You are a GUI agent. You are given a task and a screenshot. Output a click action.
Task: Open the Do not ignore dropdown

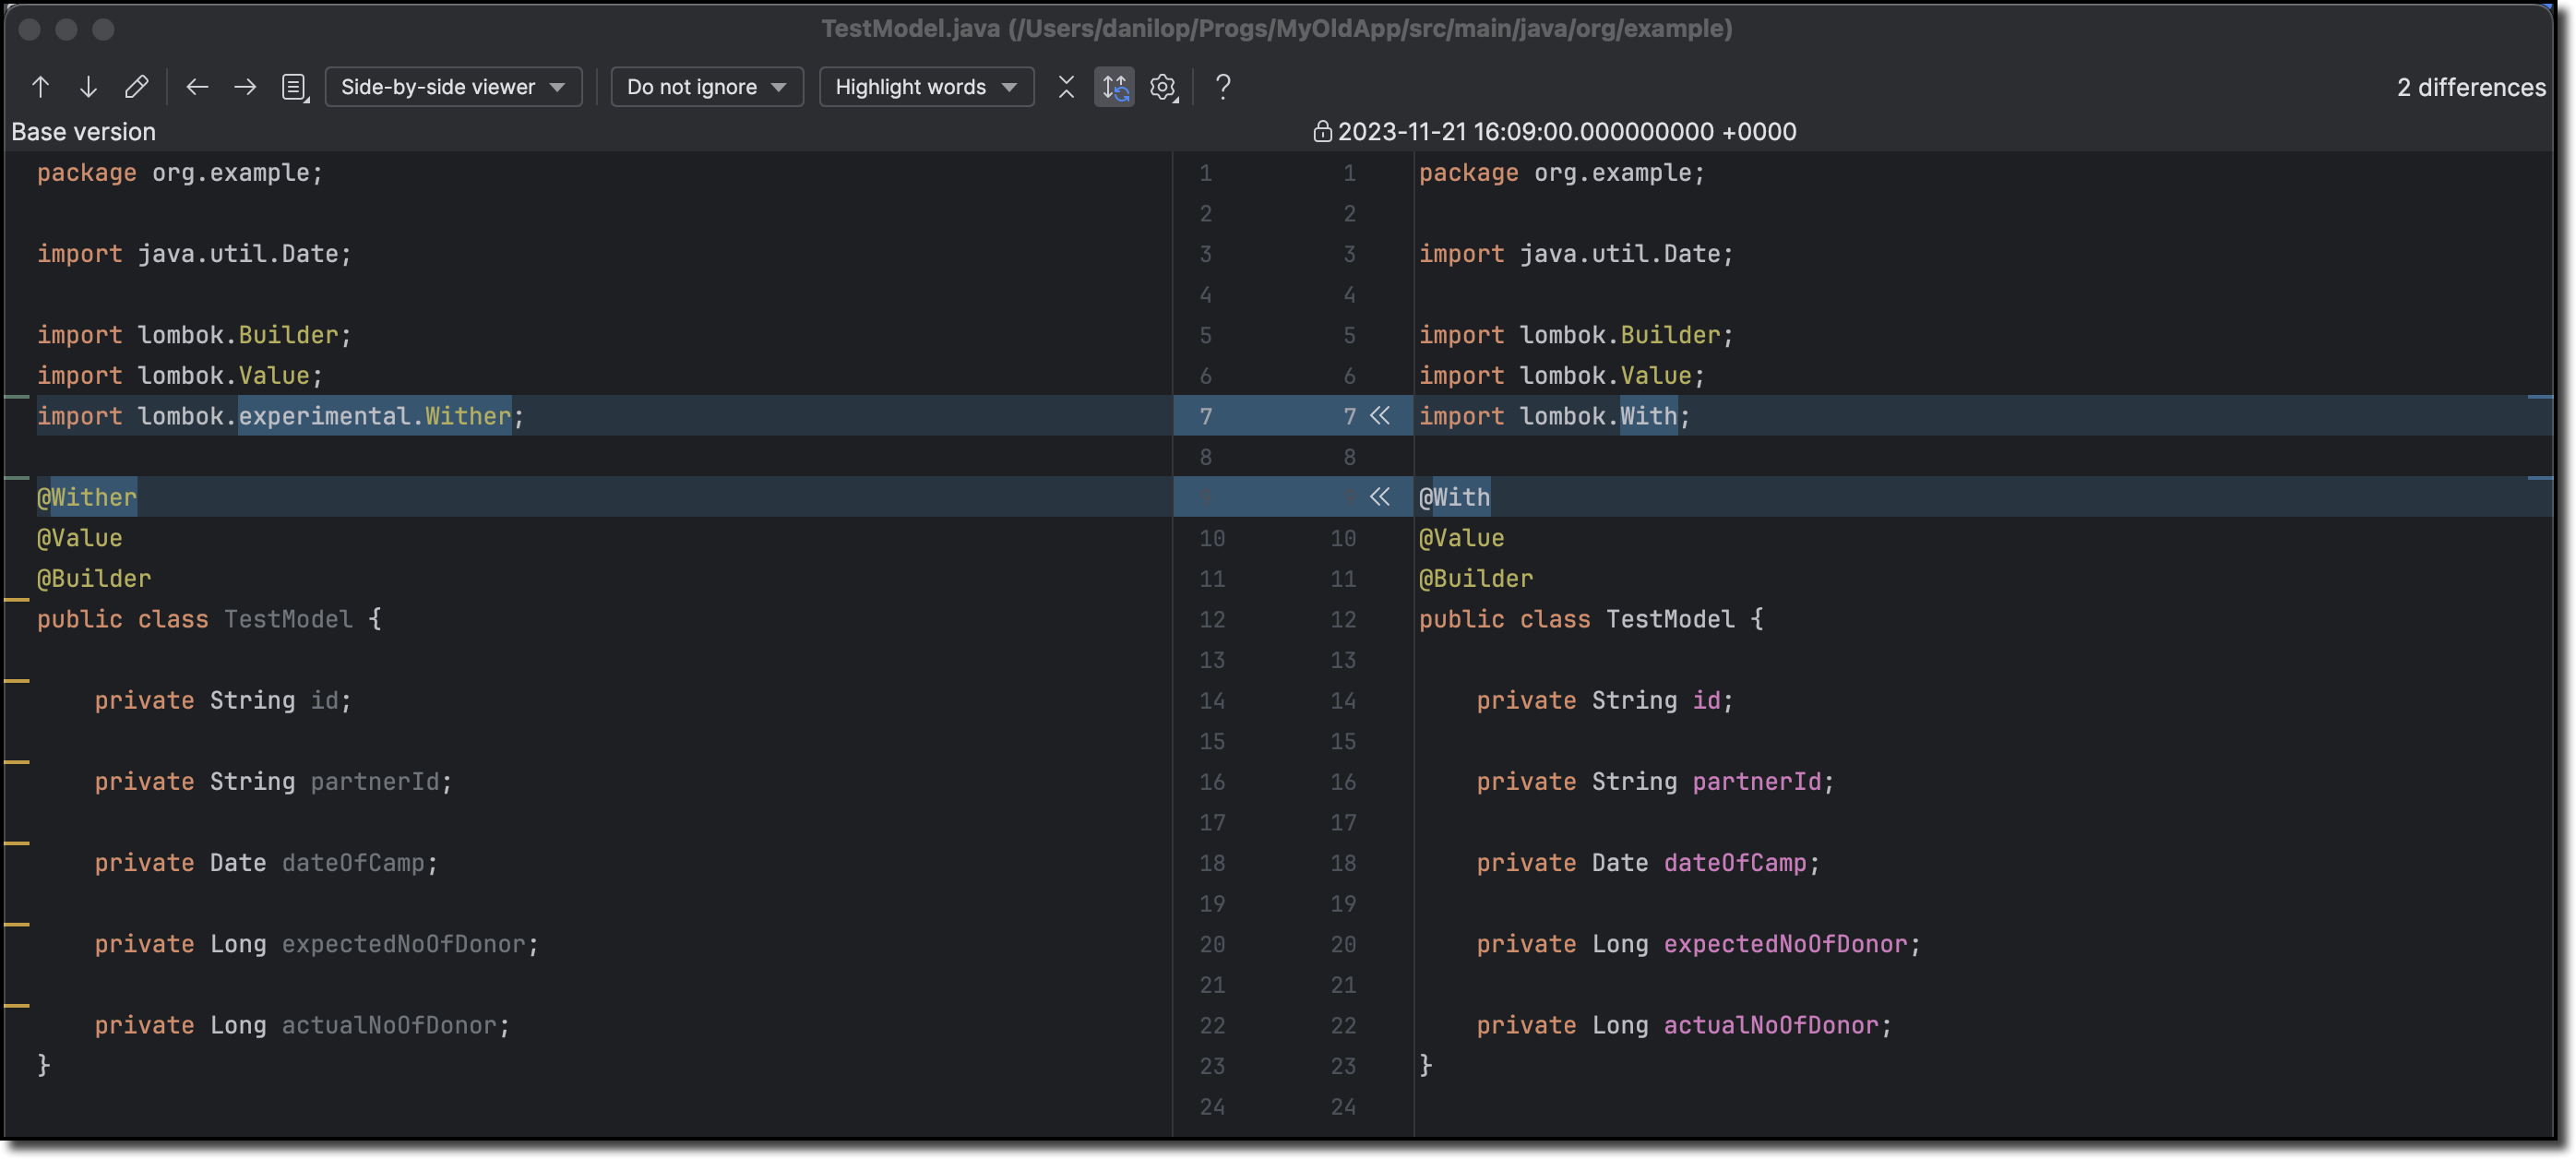pos(706,87)
